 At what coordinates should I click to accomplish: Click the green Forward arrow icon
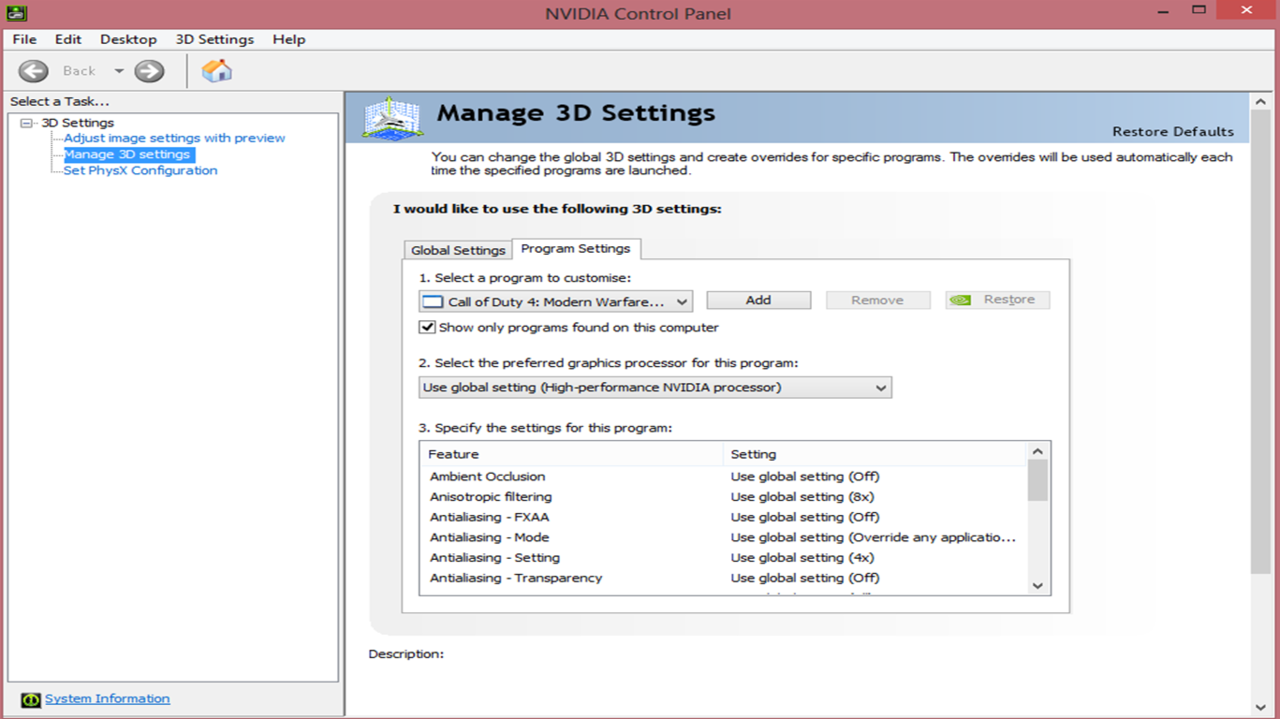[x=149, y=71]
